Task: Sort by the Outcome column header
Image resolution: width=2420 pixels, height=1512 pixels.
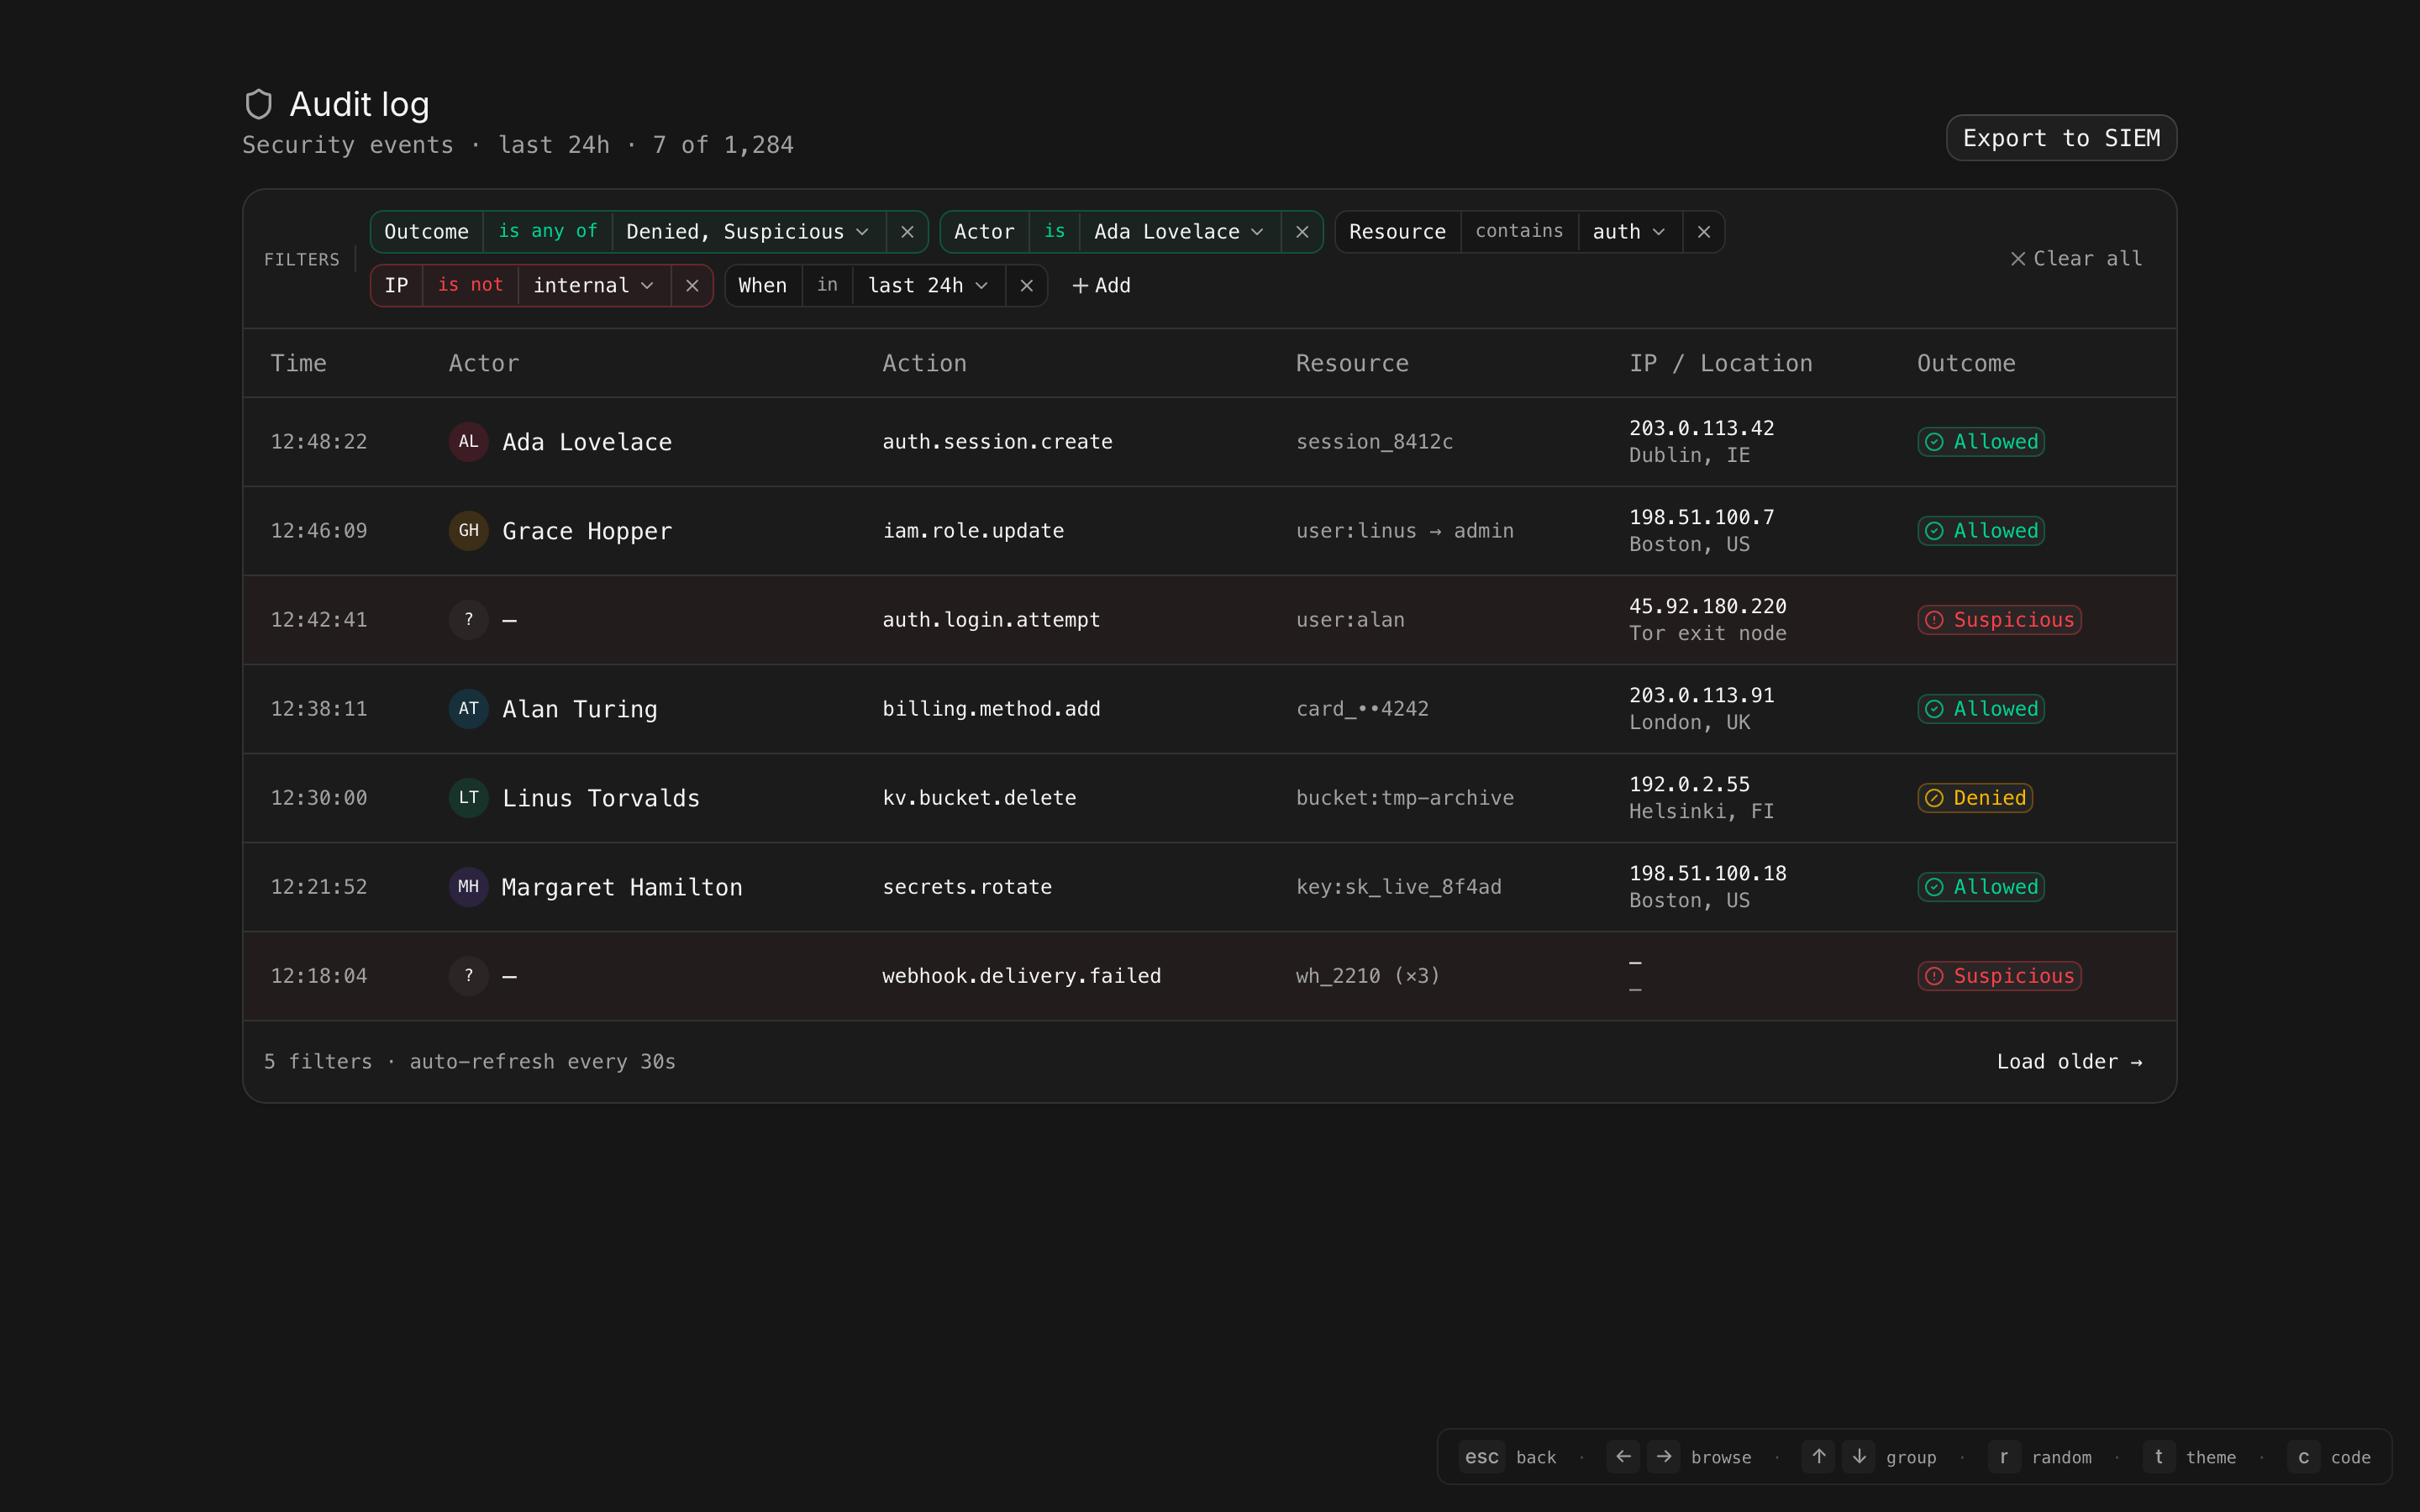Action: point(1965,364)
